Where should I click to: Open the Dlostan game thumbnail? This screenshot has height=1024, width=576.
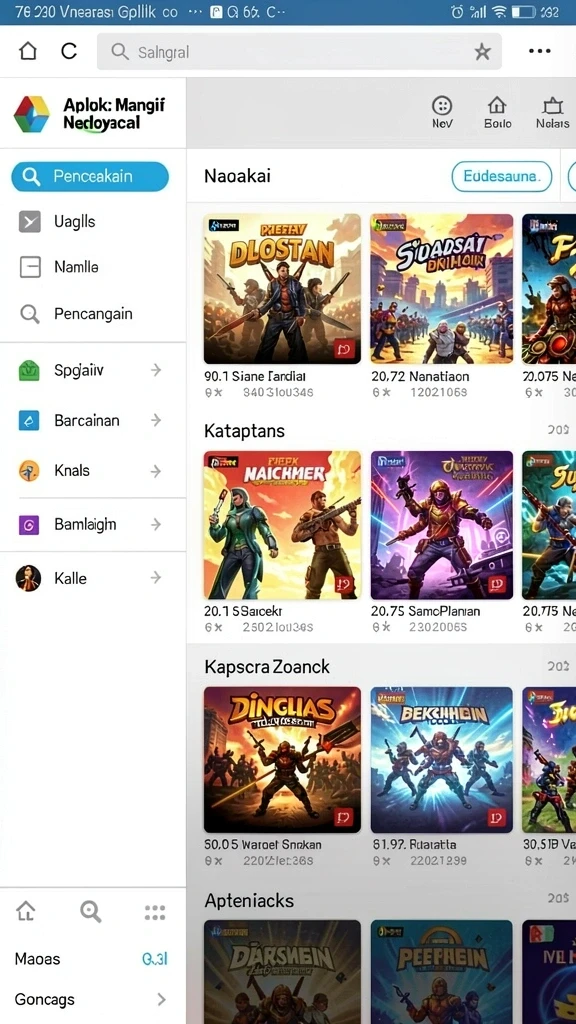(282, 289)
